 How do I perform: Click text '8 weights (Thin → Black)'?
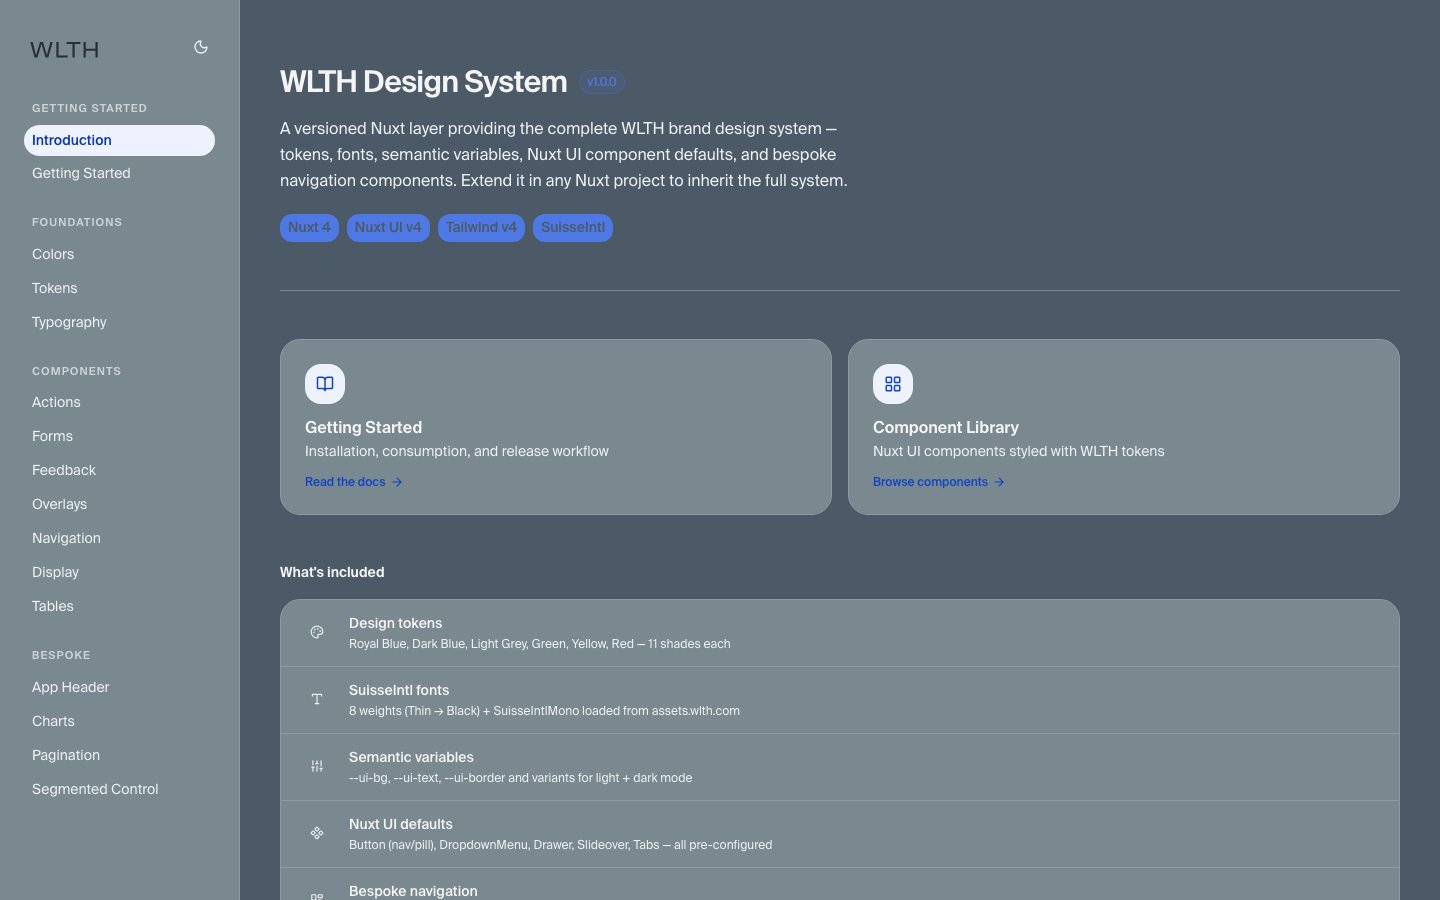(414, 711)
